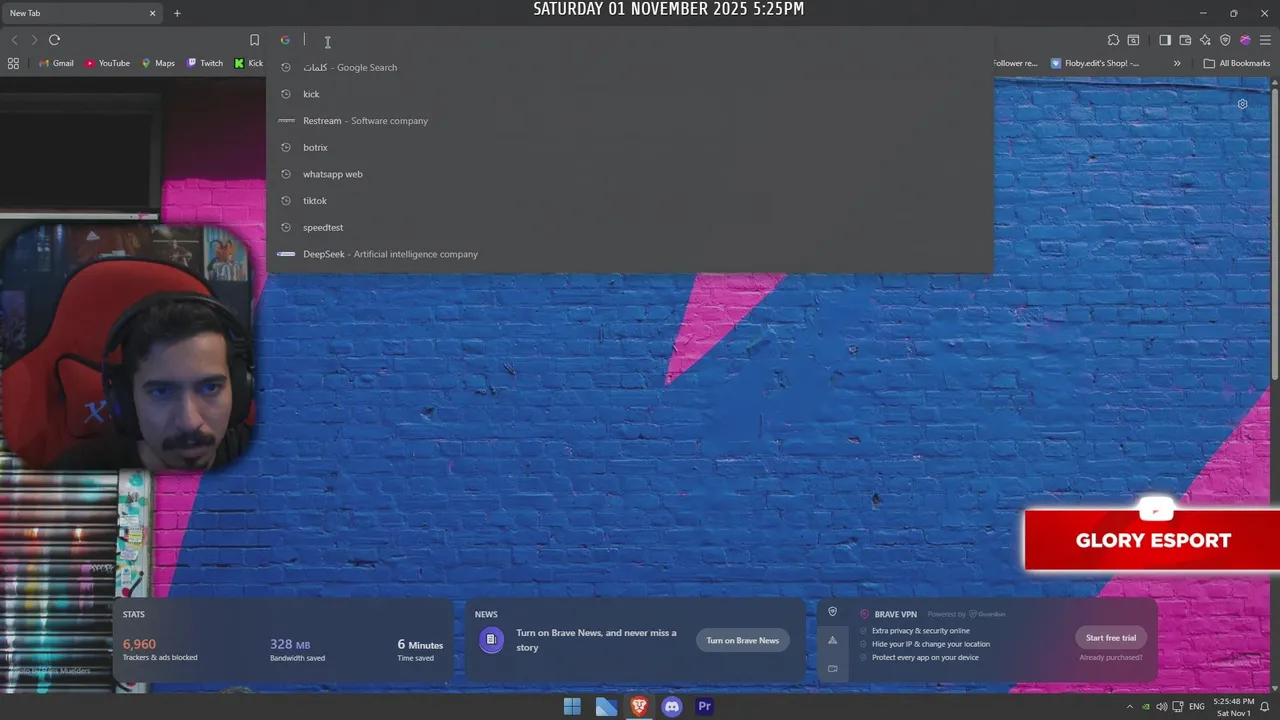Screen dimensions: 1280x720
Task: Select the Arabic Google Search suggestion
Action: pos(630,67)
